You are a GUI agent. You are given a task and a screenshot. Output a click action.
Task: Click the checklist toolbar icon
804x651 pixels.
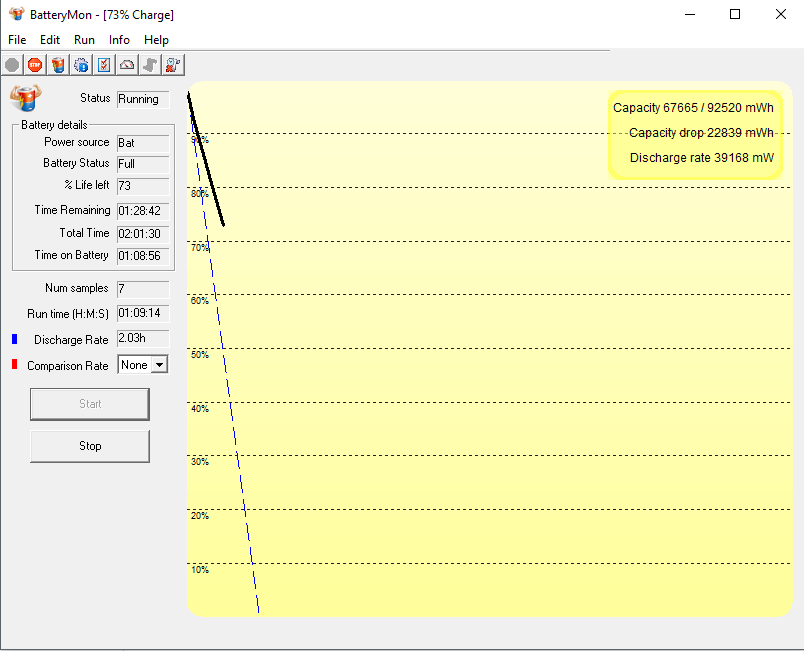pos(104,65)
